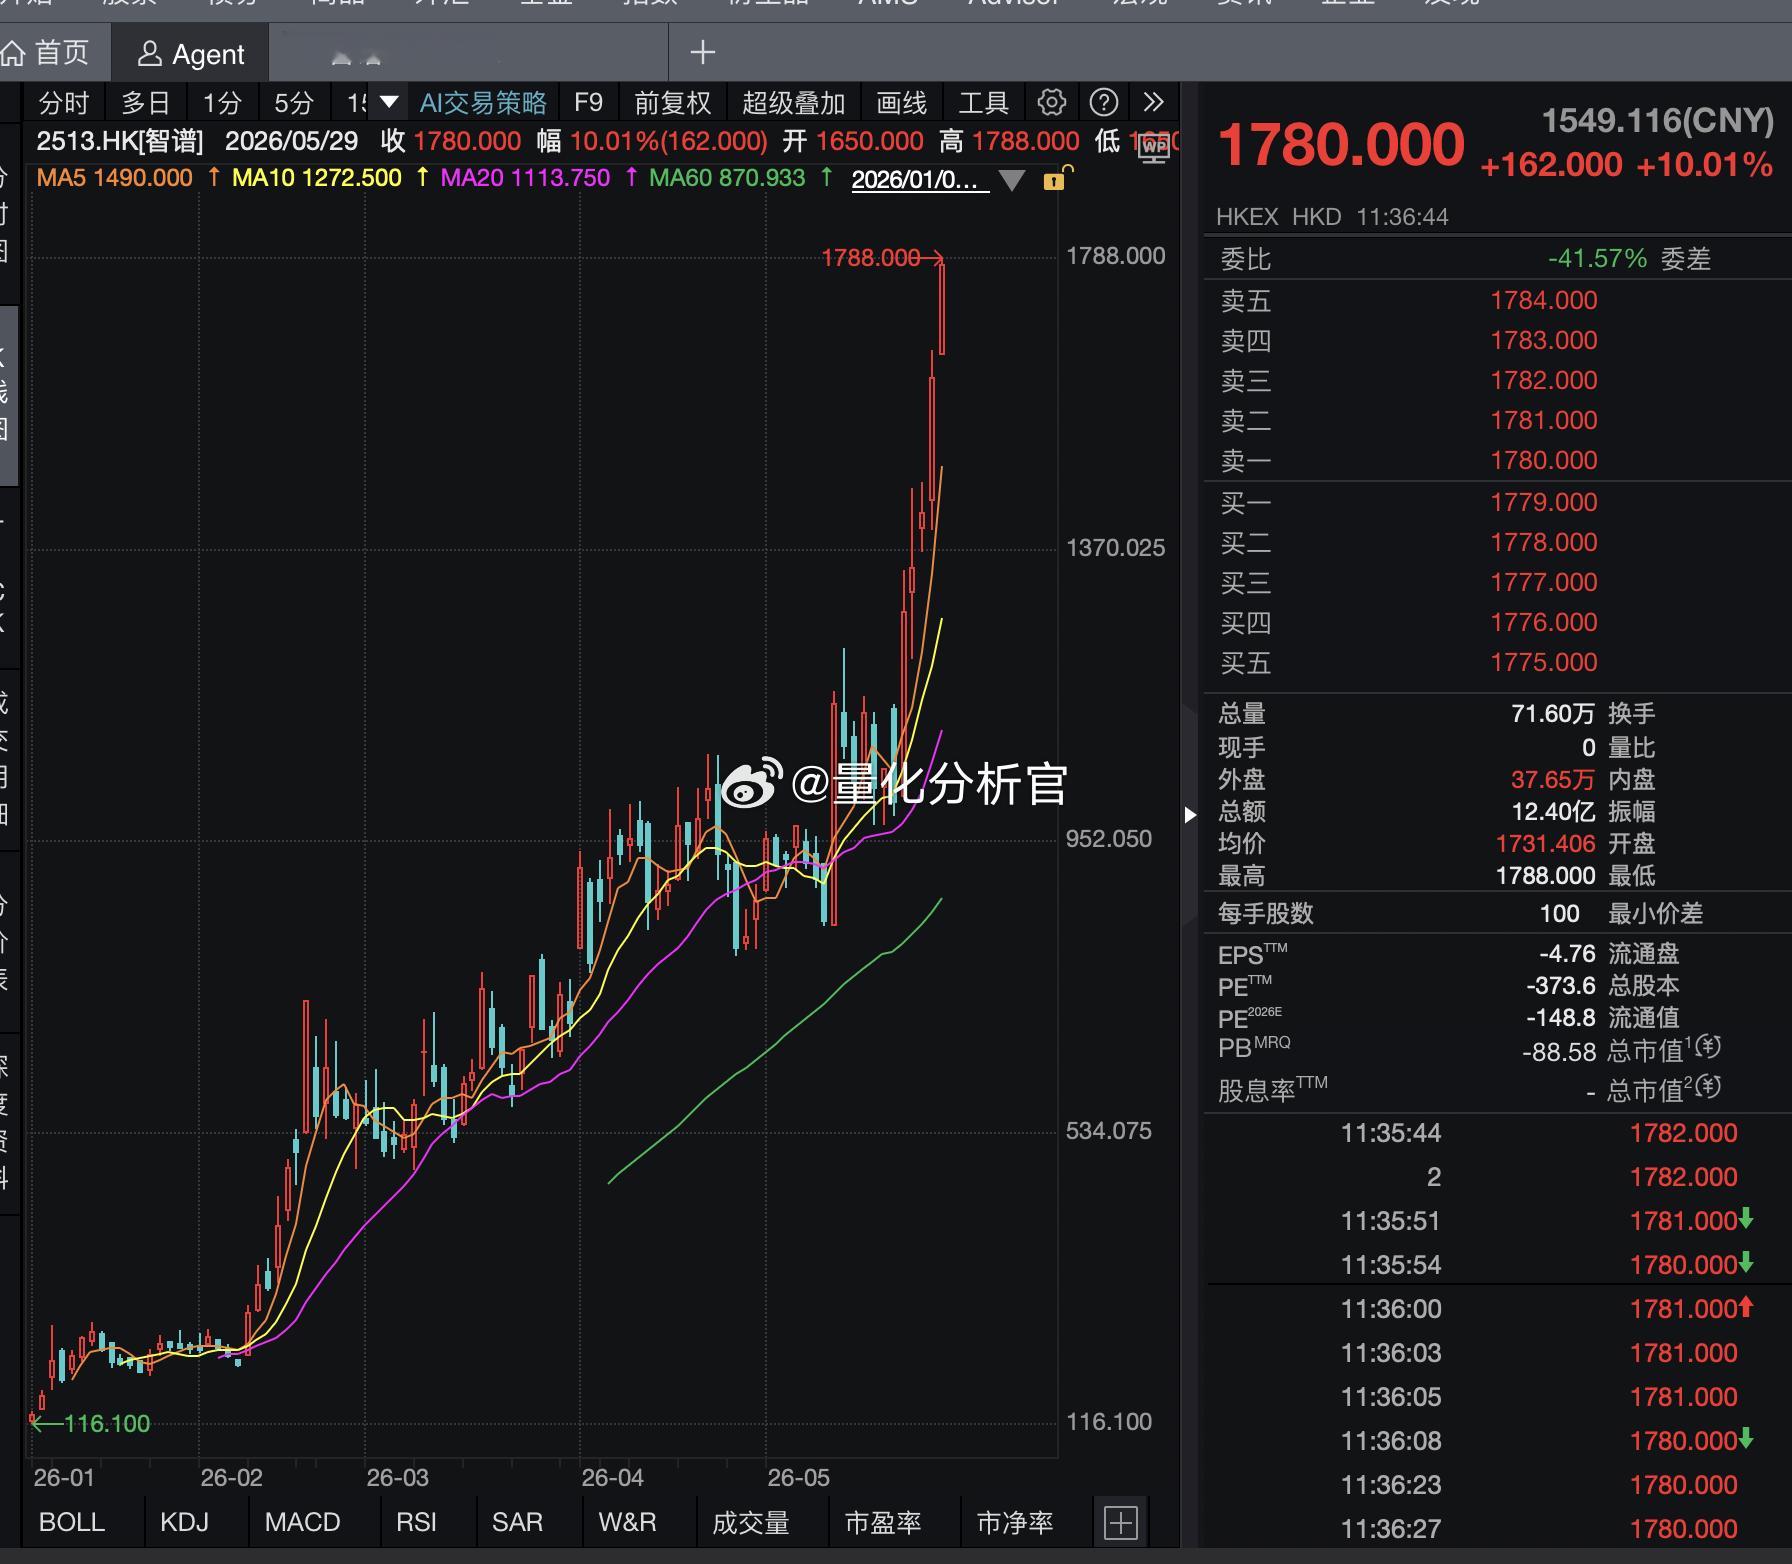Click the 买三 price 1777.000
Screen dimensions: 1792x1564
tap(1543, 582)
